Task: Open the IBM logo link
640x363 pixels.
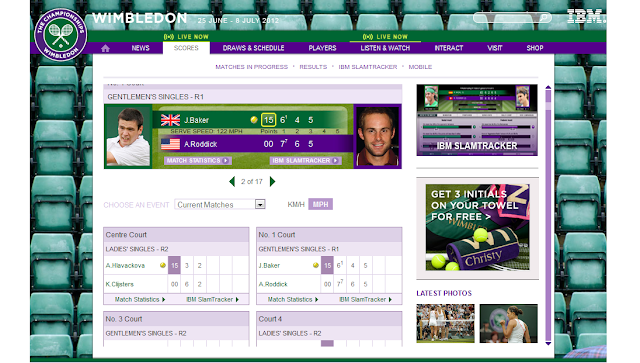Action: pyautogui.click(x=586, y=17)
